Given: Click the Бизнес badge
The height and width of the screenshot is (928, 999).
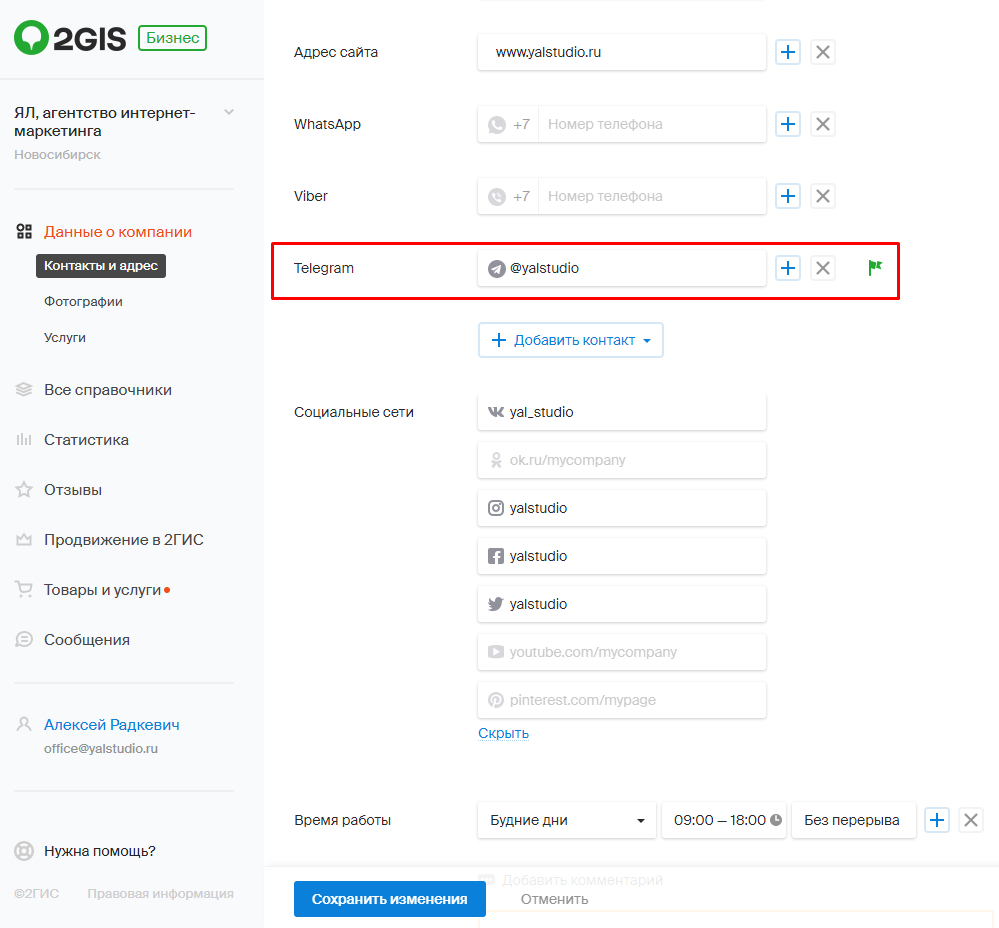Looking at the screenshot, I should click(x=173, y=38).
